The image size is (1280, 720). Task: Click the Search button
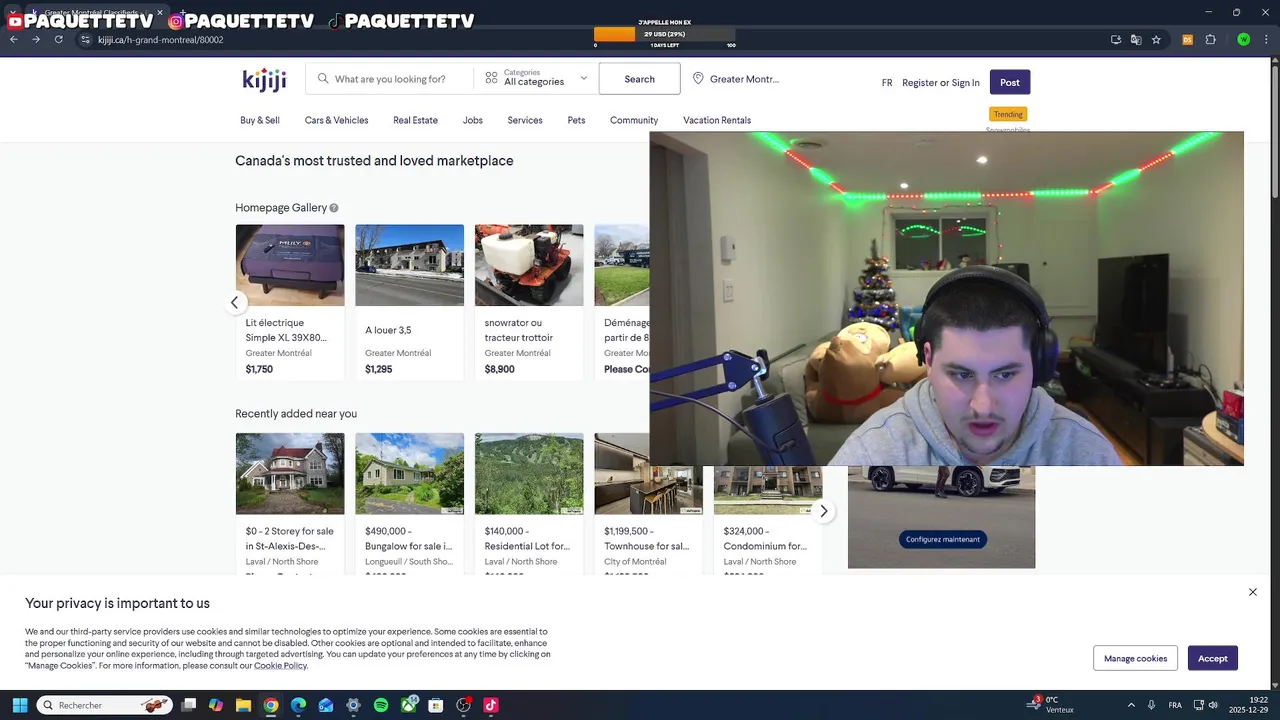point(639,79)
